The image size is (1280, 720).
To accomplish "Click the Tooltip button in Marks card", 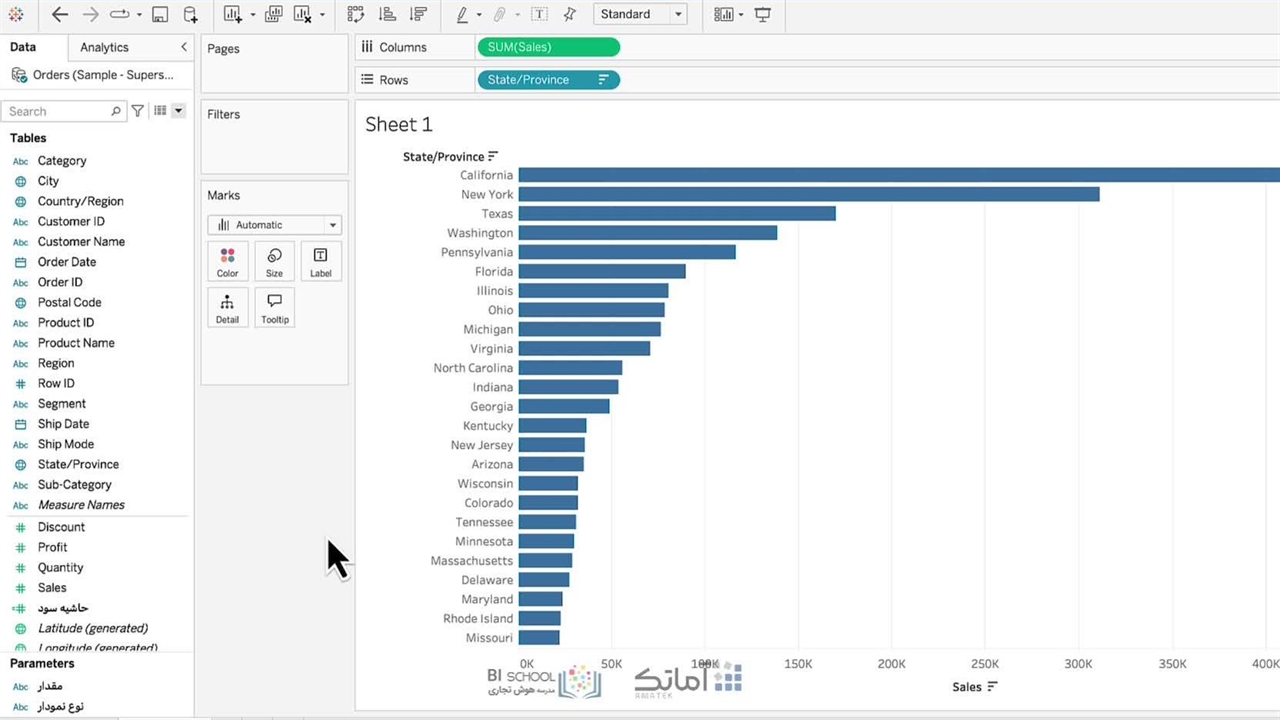I will 274,308.
